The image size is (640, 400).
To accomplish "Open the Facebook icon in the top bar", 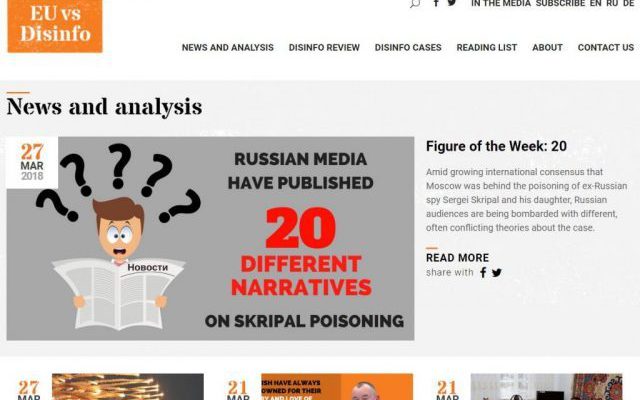I will [436, 3].
